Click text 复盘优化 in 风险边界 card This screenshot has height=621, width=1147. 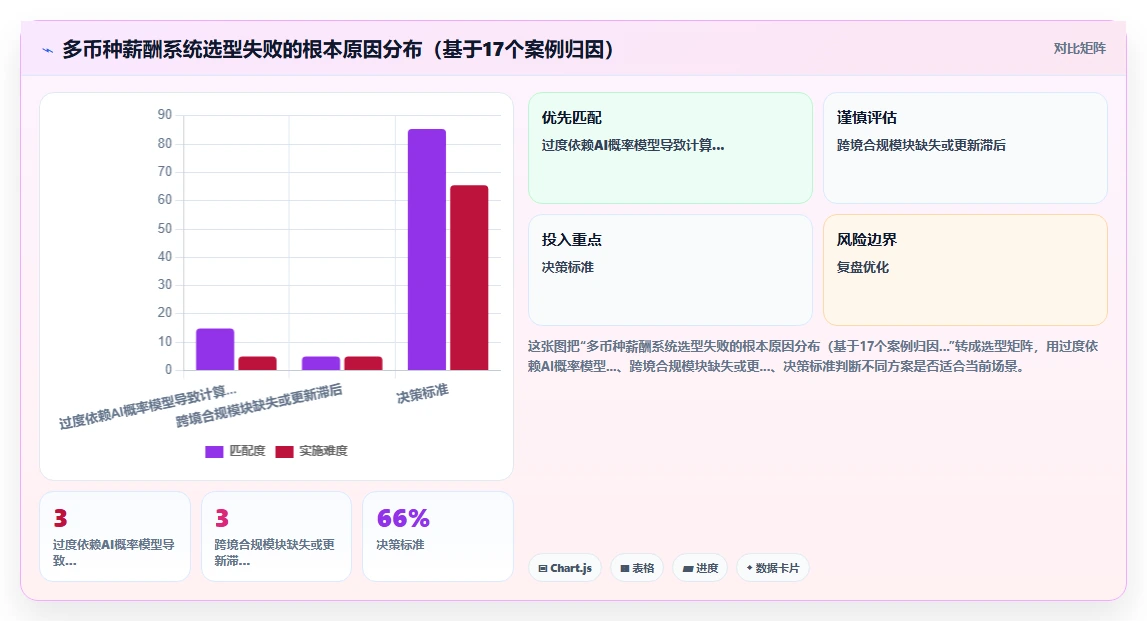coord(862,268)
